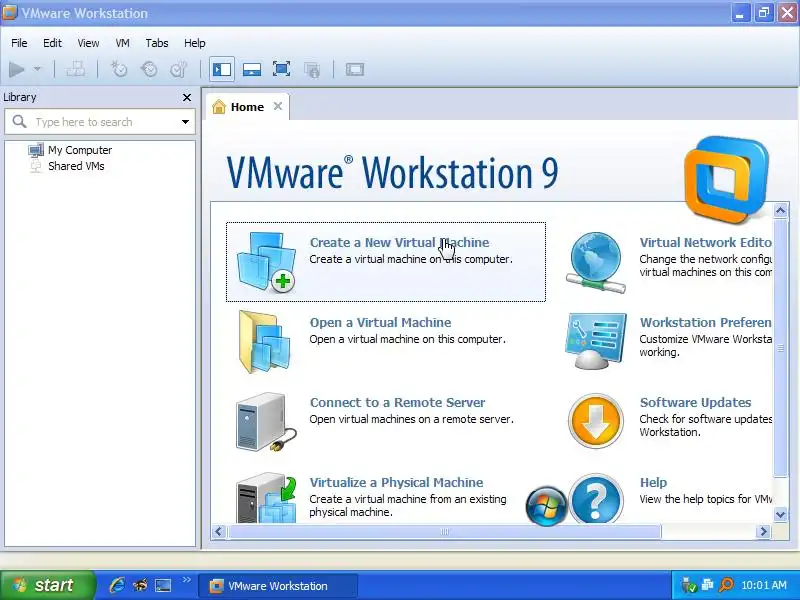Click the orange magnifier tray icon
The width and height of the screenshot is (800, 600).
[x=726, y=585]
